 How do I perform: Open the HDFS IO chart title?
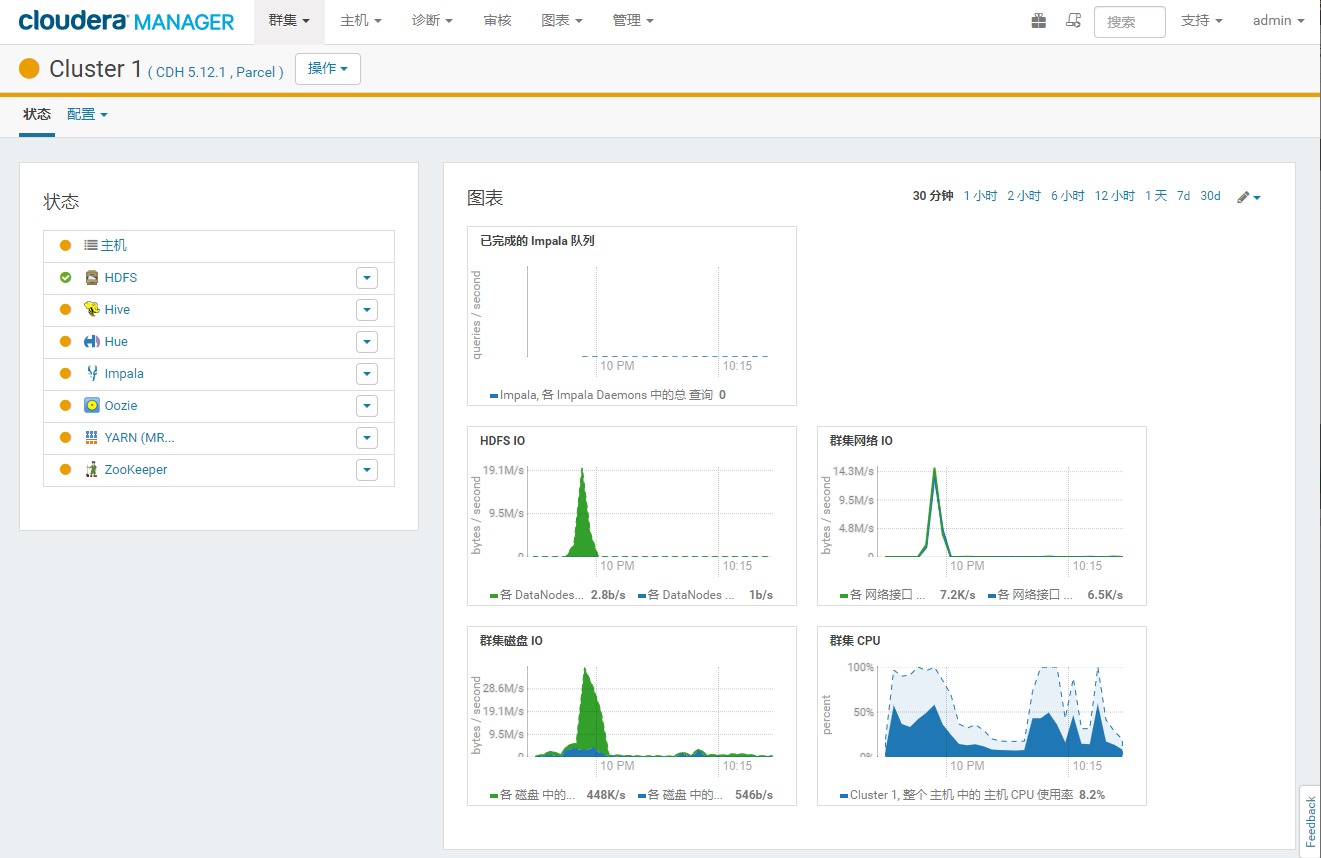tap(502, 441)
